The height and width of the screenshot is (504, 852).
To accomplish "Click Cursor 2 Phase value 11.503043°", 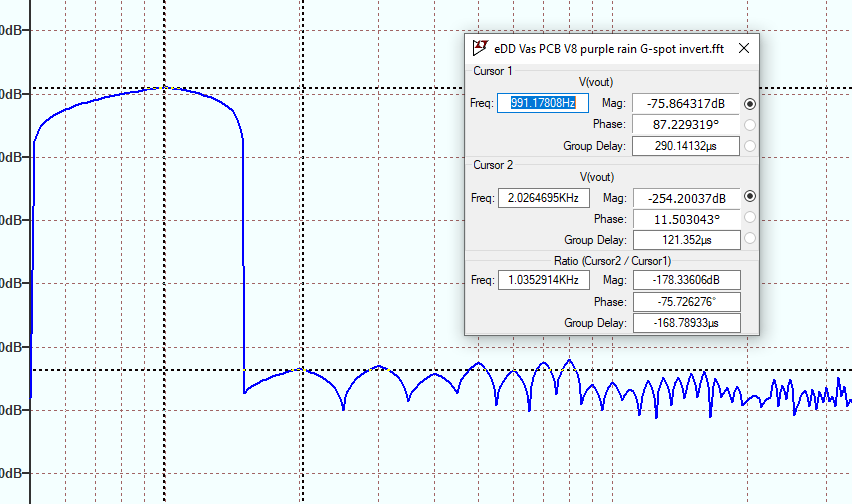I will (x=687, y=219).
